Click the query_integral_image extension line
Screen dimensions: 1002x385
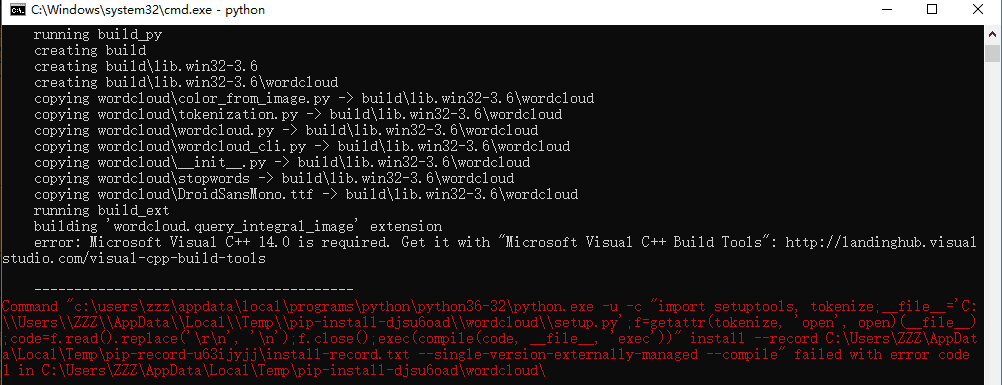pyautogui.click(x=238, y=226)
